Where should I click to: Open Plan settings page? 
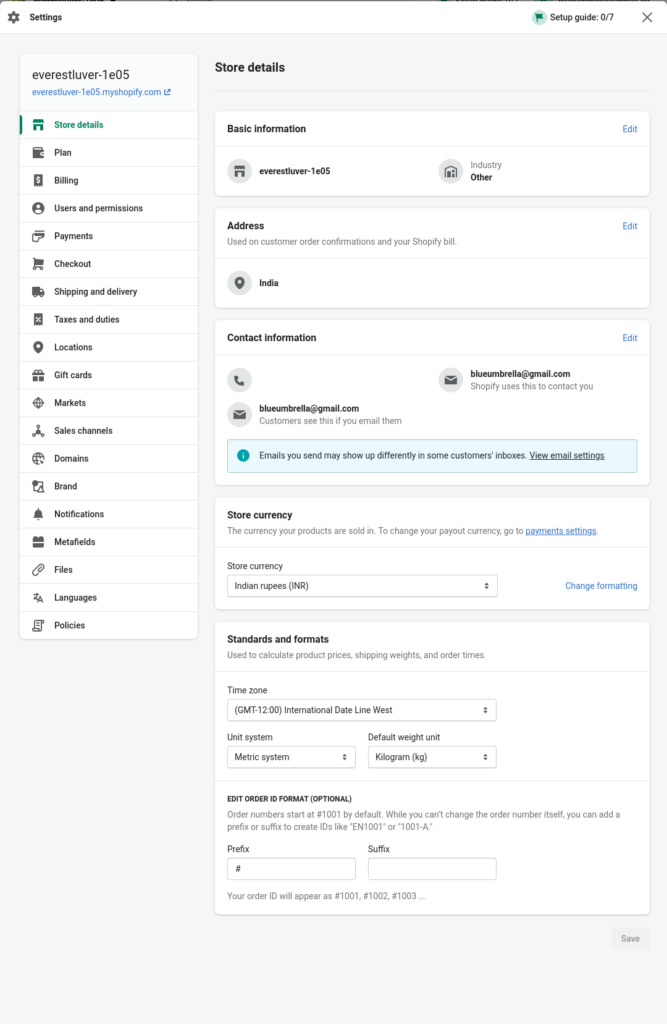point(109,153)
